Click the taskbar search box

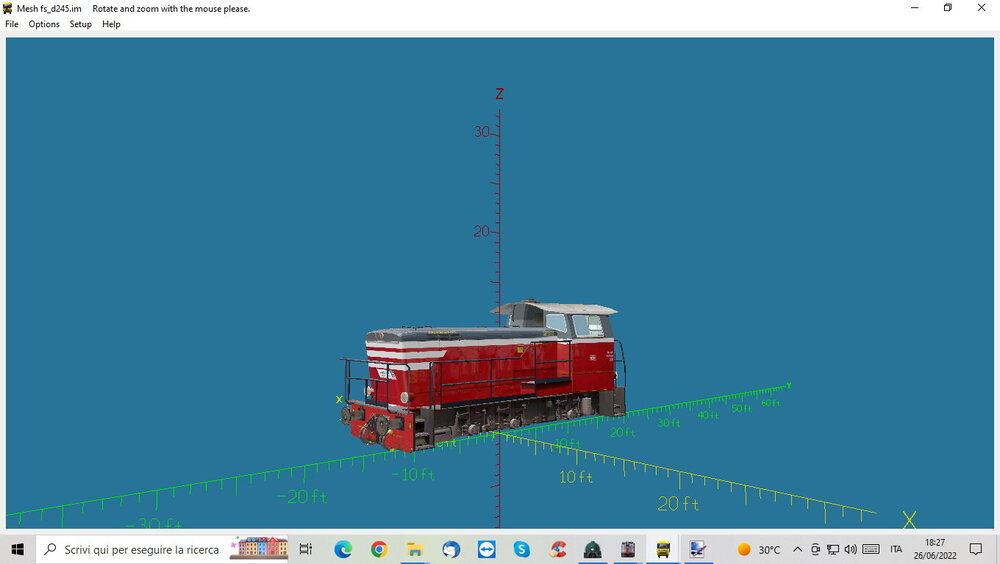coord(162,549)
